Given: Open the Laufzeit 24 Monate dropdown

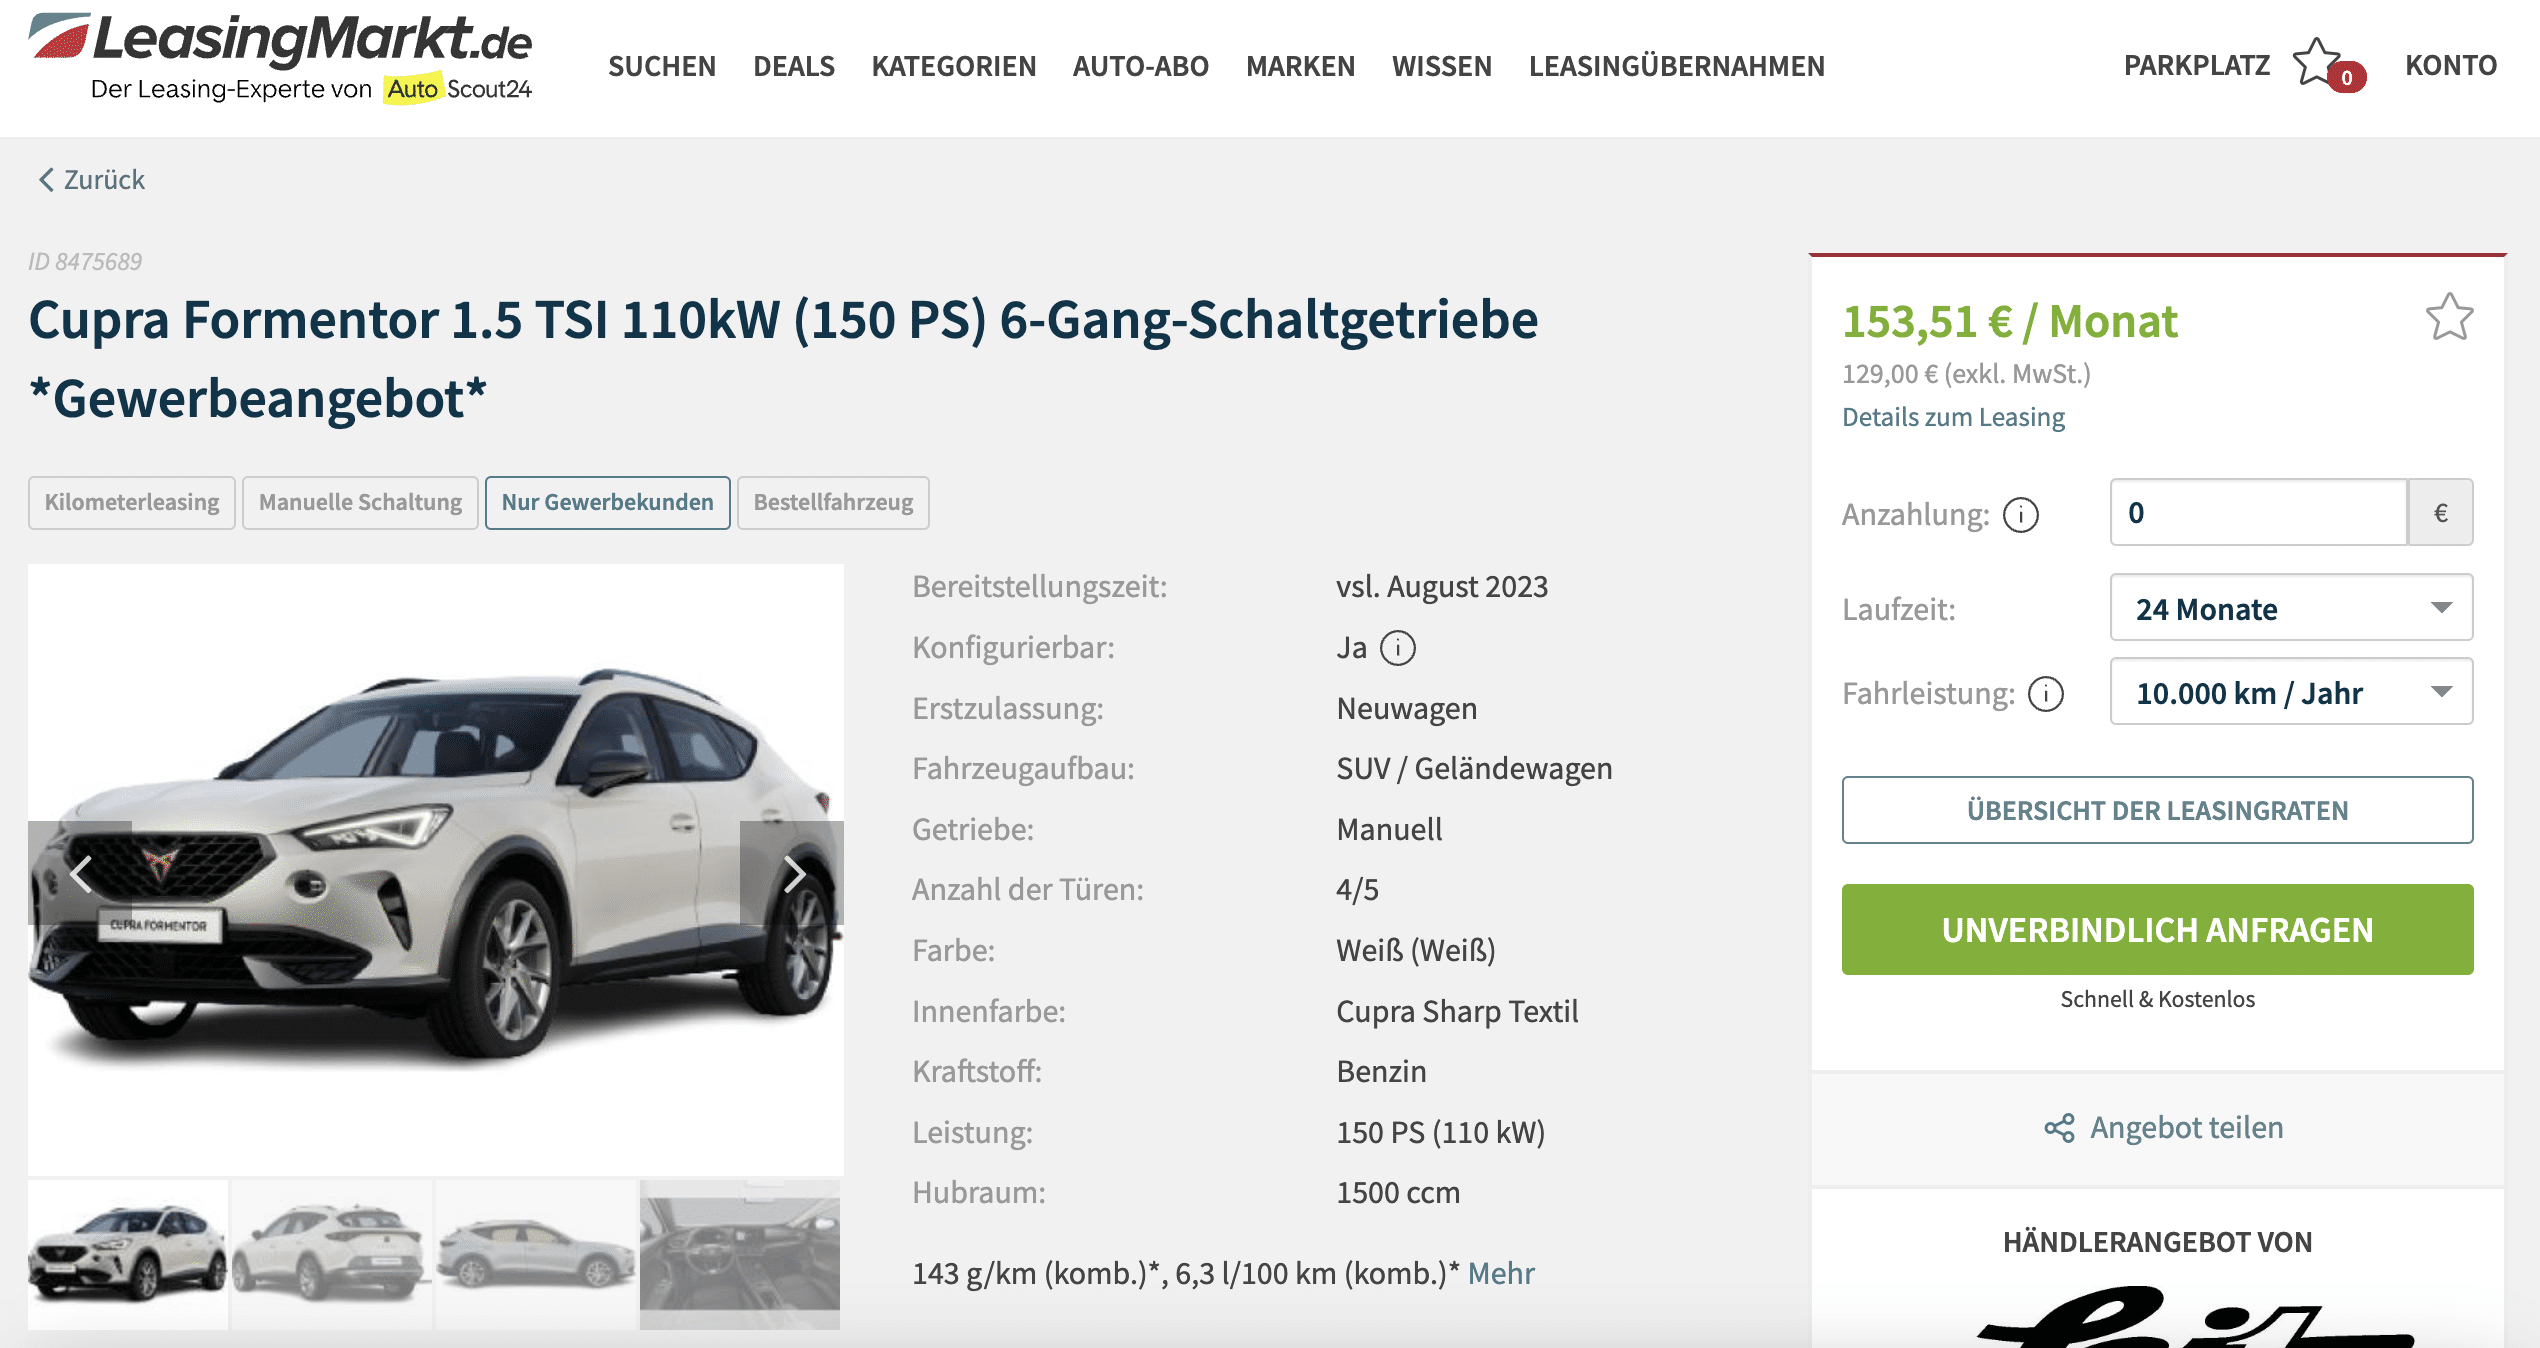Looking at the screenshot, I should [x=2291, y=607].
